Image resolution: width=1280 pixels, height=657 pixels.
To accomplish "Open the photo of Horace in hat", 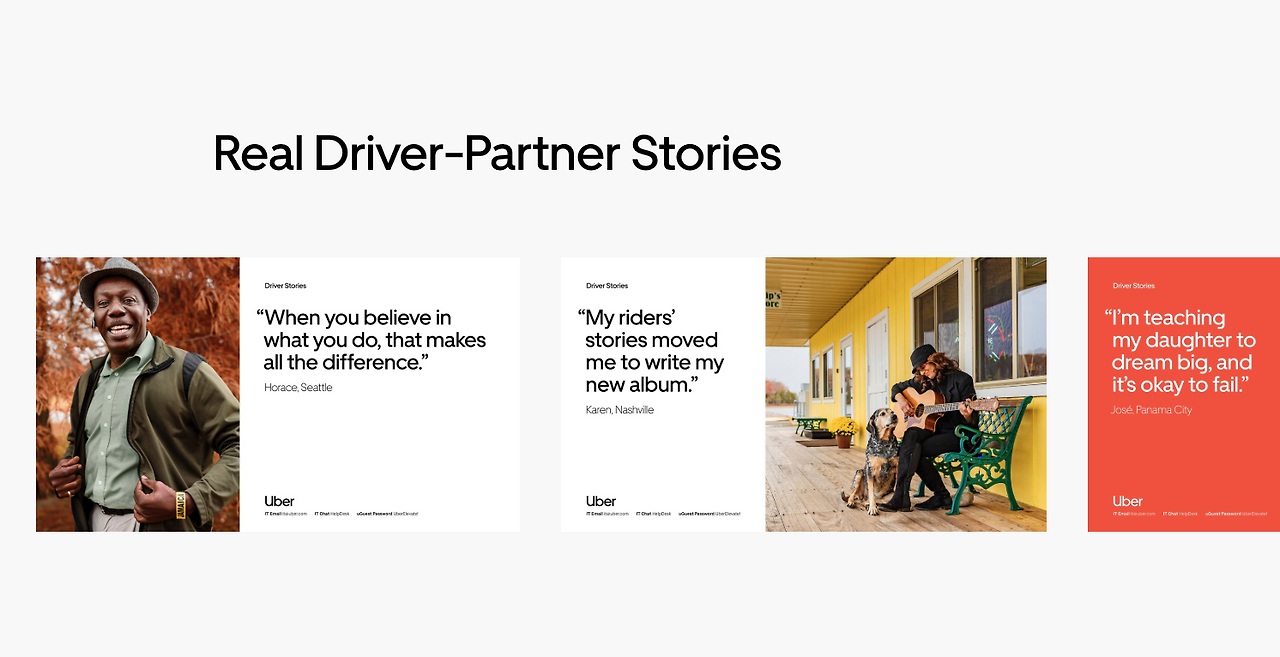I will point(138,394).
